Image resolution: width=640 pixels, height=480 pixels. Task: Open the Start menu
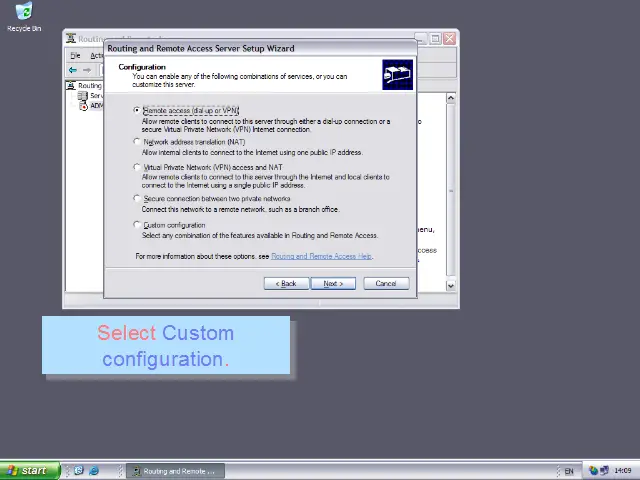pos(27,471)
